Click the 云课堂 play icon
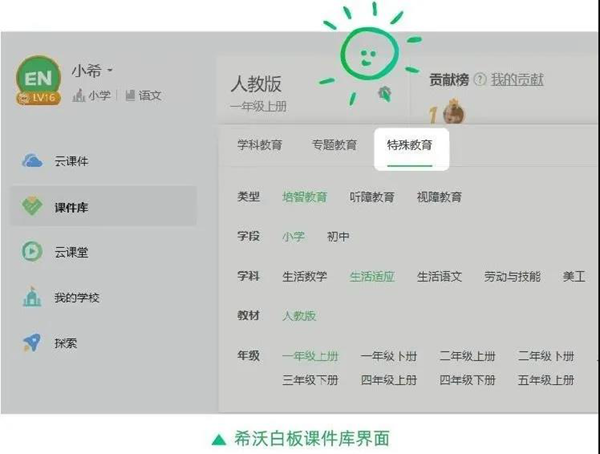This screenshot has width=600, height=454. 32,252
